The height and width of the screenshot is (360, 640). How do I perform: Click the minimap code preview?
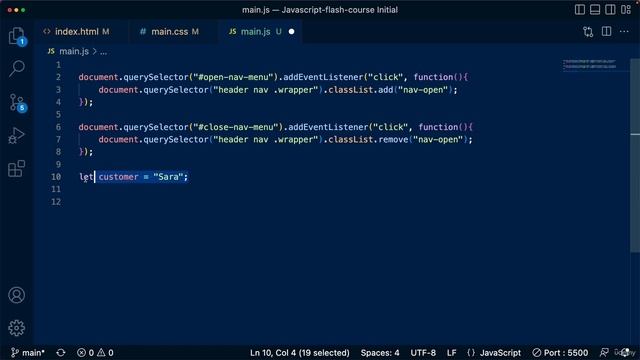coord(590,64)
